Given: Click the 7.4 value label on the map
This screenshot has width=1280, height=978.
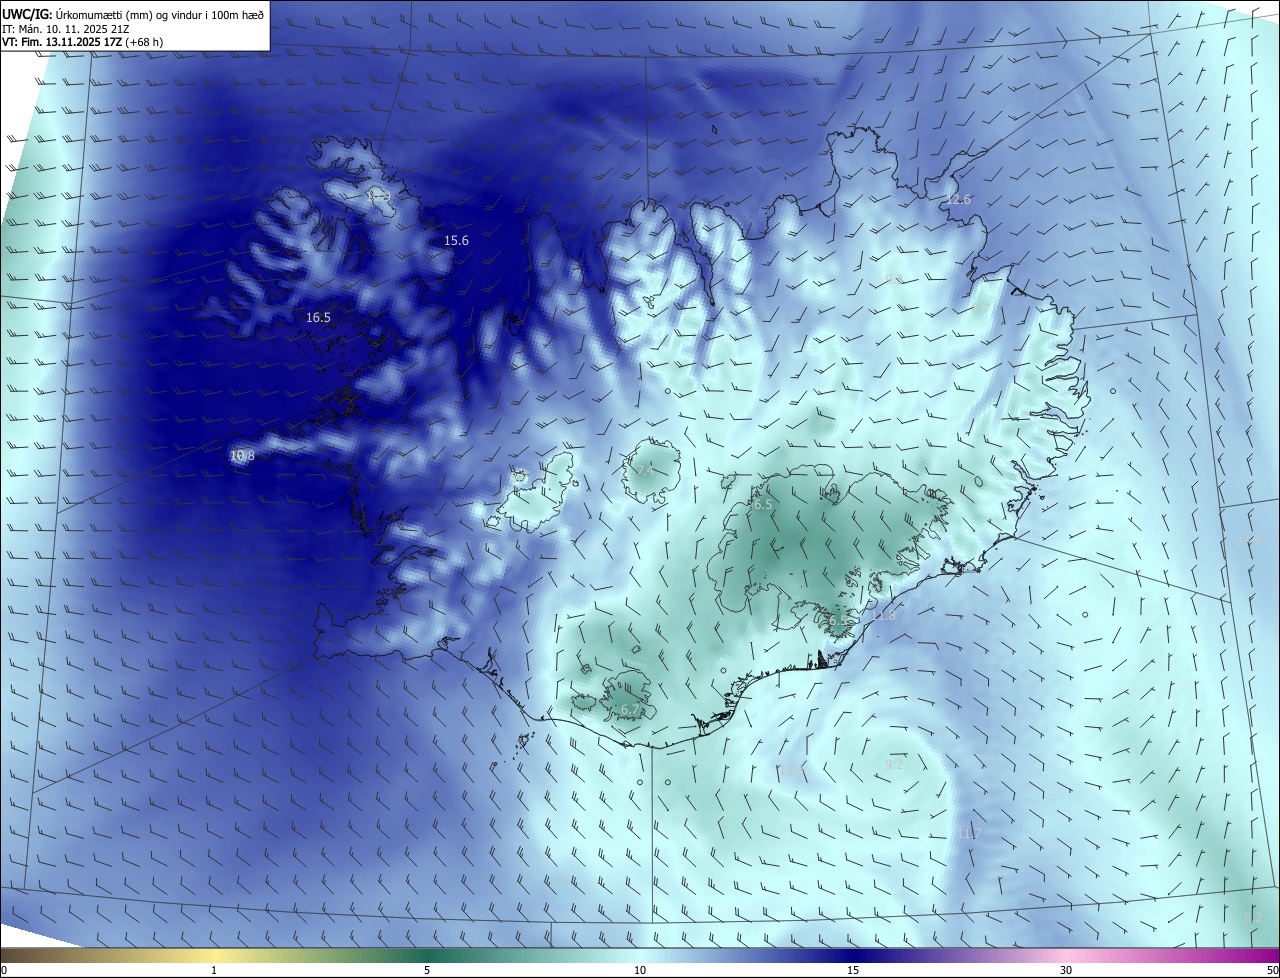Looking at the screenshot, I should pyautogui.click(x=645, y=470).
